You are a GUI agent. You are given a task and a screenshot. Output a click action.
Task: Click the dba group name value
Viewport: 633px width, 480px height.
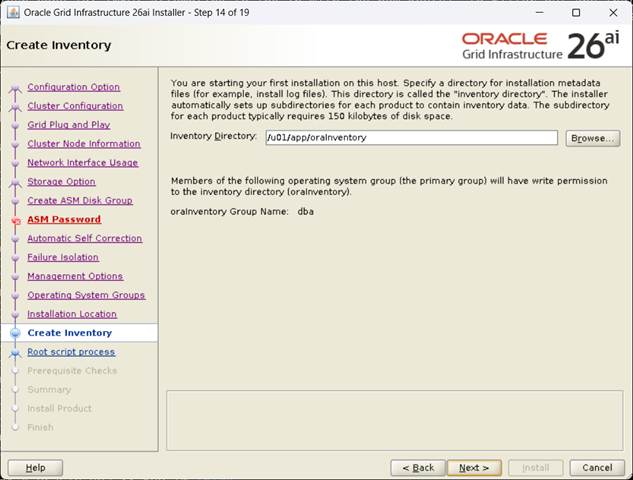tap(306, 212)
